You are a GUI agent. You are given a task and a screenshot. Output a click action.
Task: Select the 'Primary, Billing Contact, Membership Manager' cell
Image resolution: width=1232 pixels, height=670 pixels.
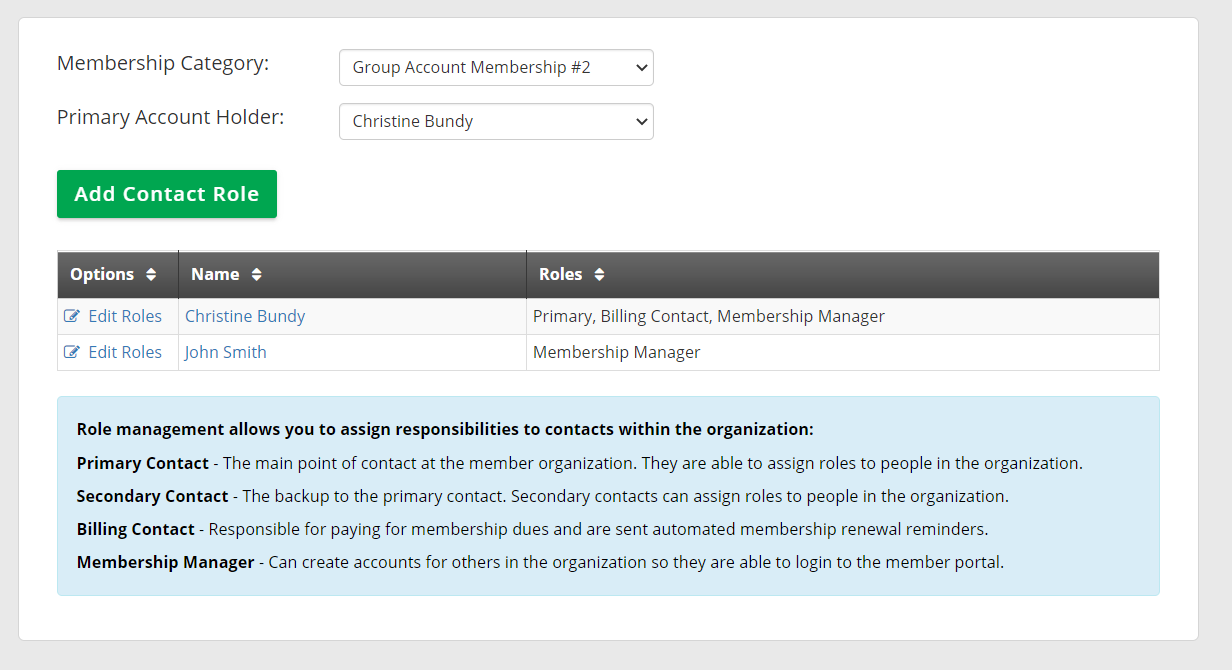coord(842,316)
